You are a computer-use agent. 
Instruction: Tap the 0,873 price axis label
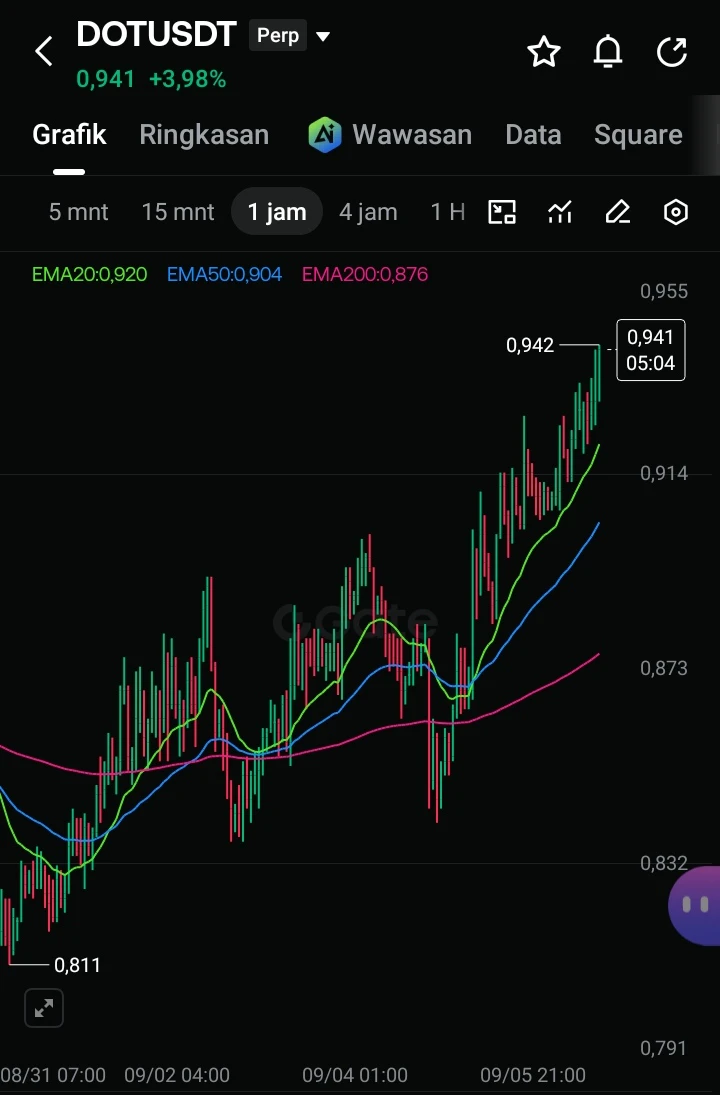click(663, 668)
